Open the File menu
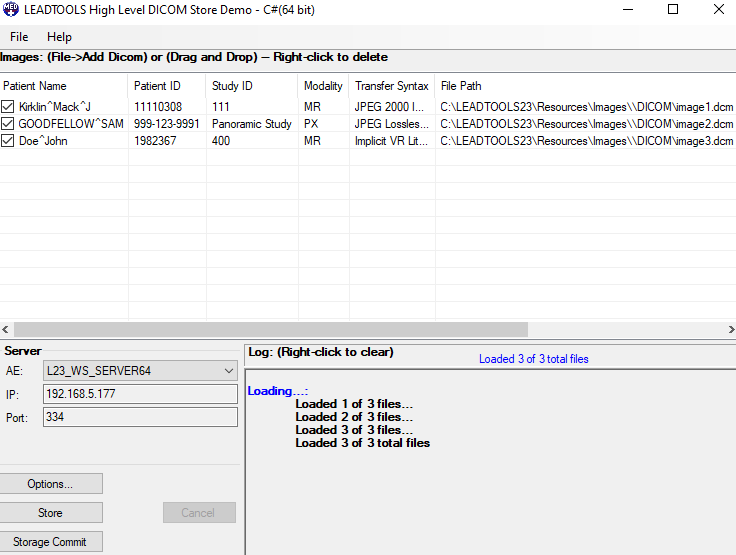 coord(19,37)
